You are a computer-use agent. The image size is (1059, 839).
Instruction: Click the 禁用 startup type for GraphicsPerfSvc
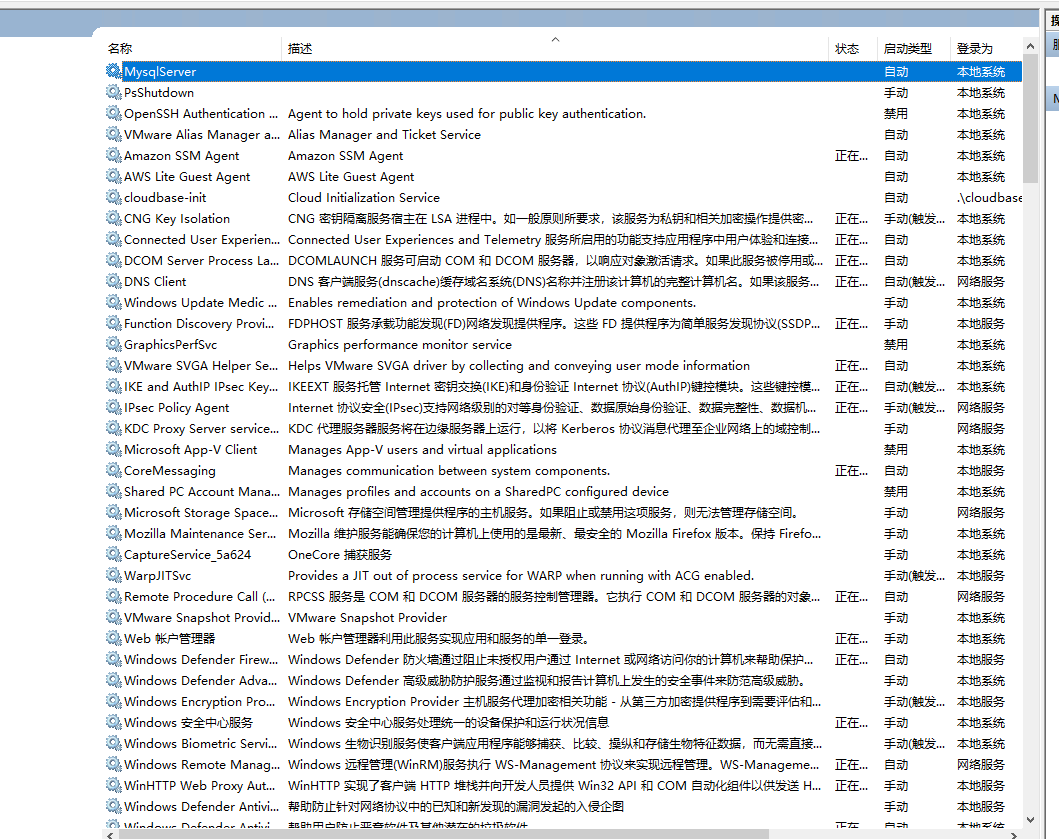point(896,345)
